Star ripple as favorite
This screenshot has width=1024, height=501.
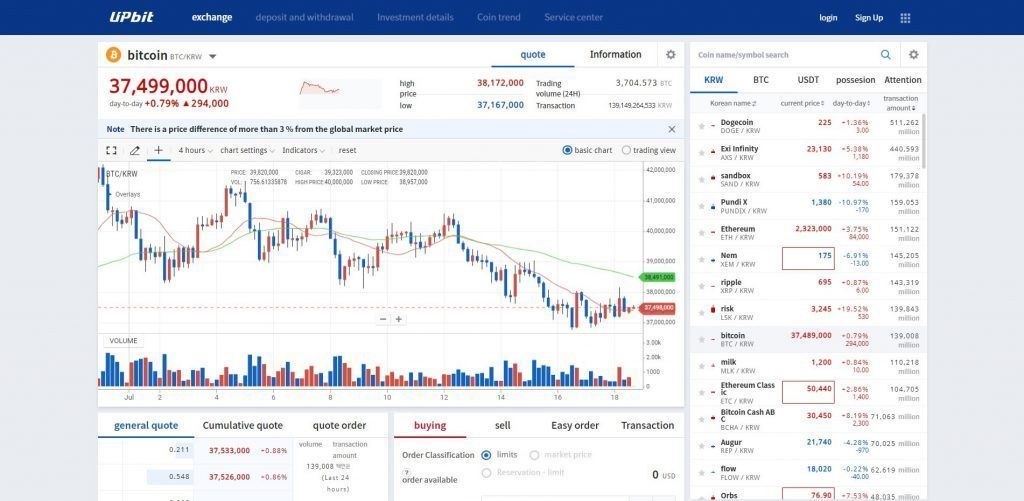(701, 286)
